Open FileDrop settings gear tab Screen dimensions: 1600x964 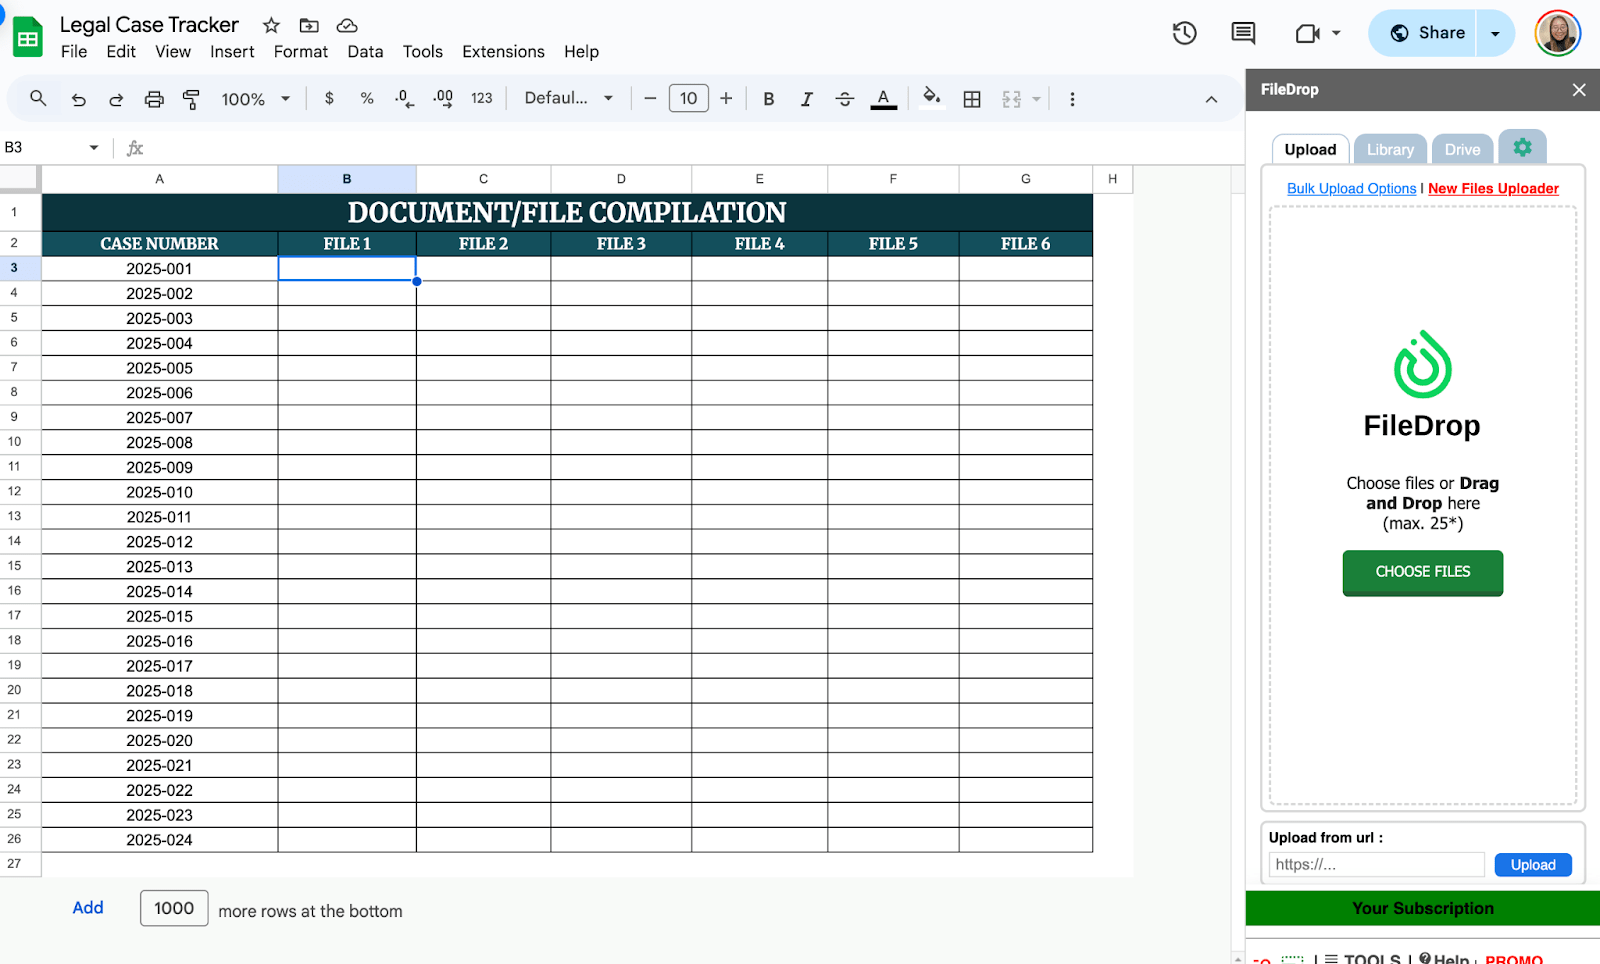click(1522, 148)
